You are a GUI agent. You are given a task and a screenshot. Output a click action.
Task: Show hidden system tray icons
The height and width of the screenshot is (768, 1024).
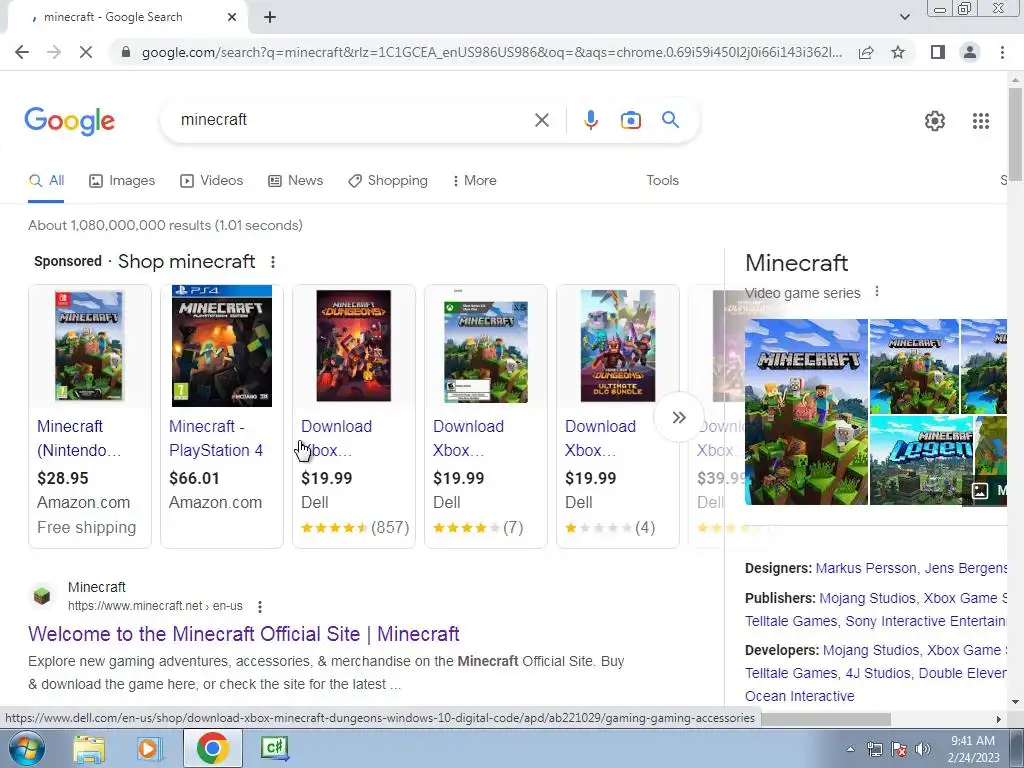click(850, 749)
